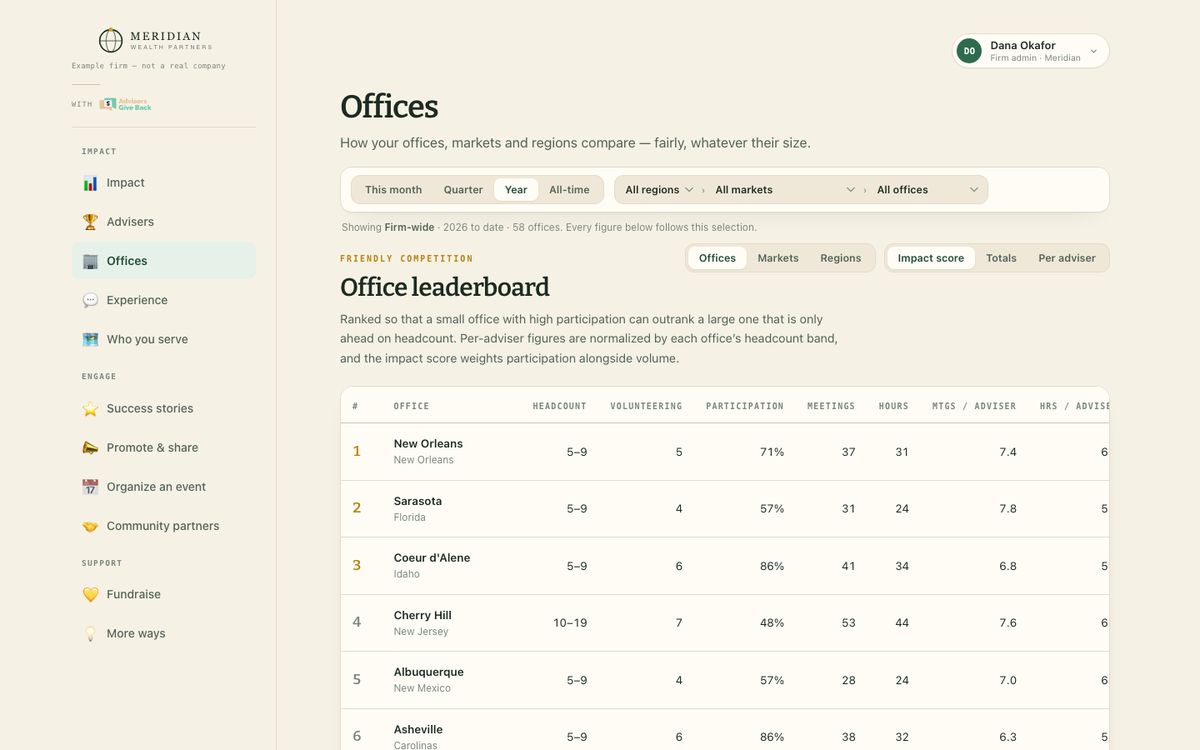Click the map icon beside Who you serve

(x=90, y=339)
